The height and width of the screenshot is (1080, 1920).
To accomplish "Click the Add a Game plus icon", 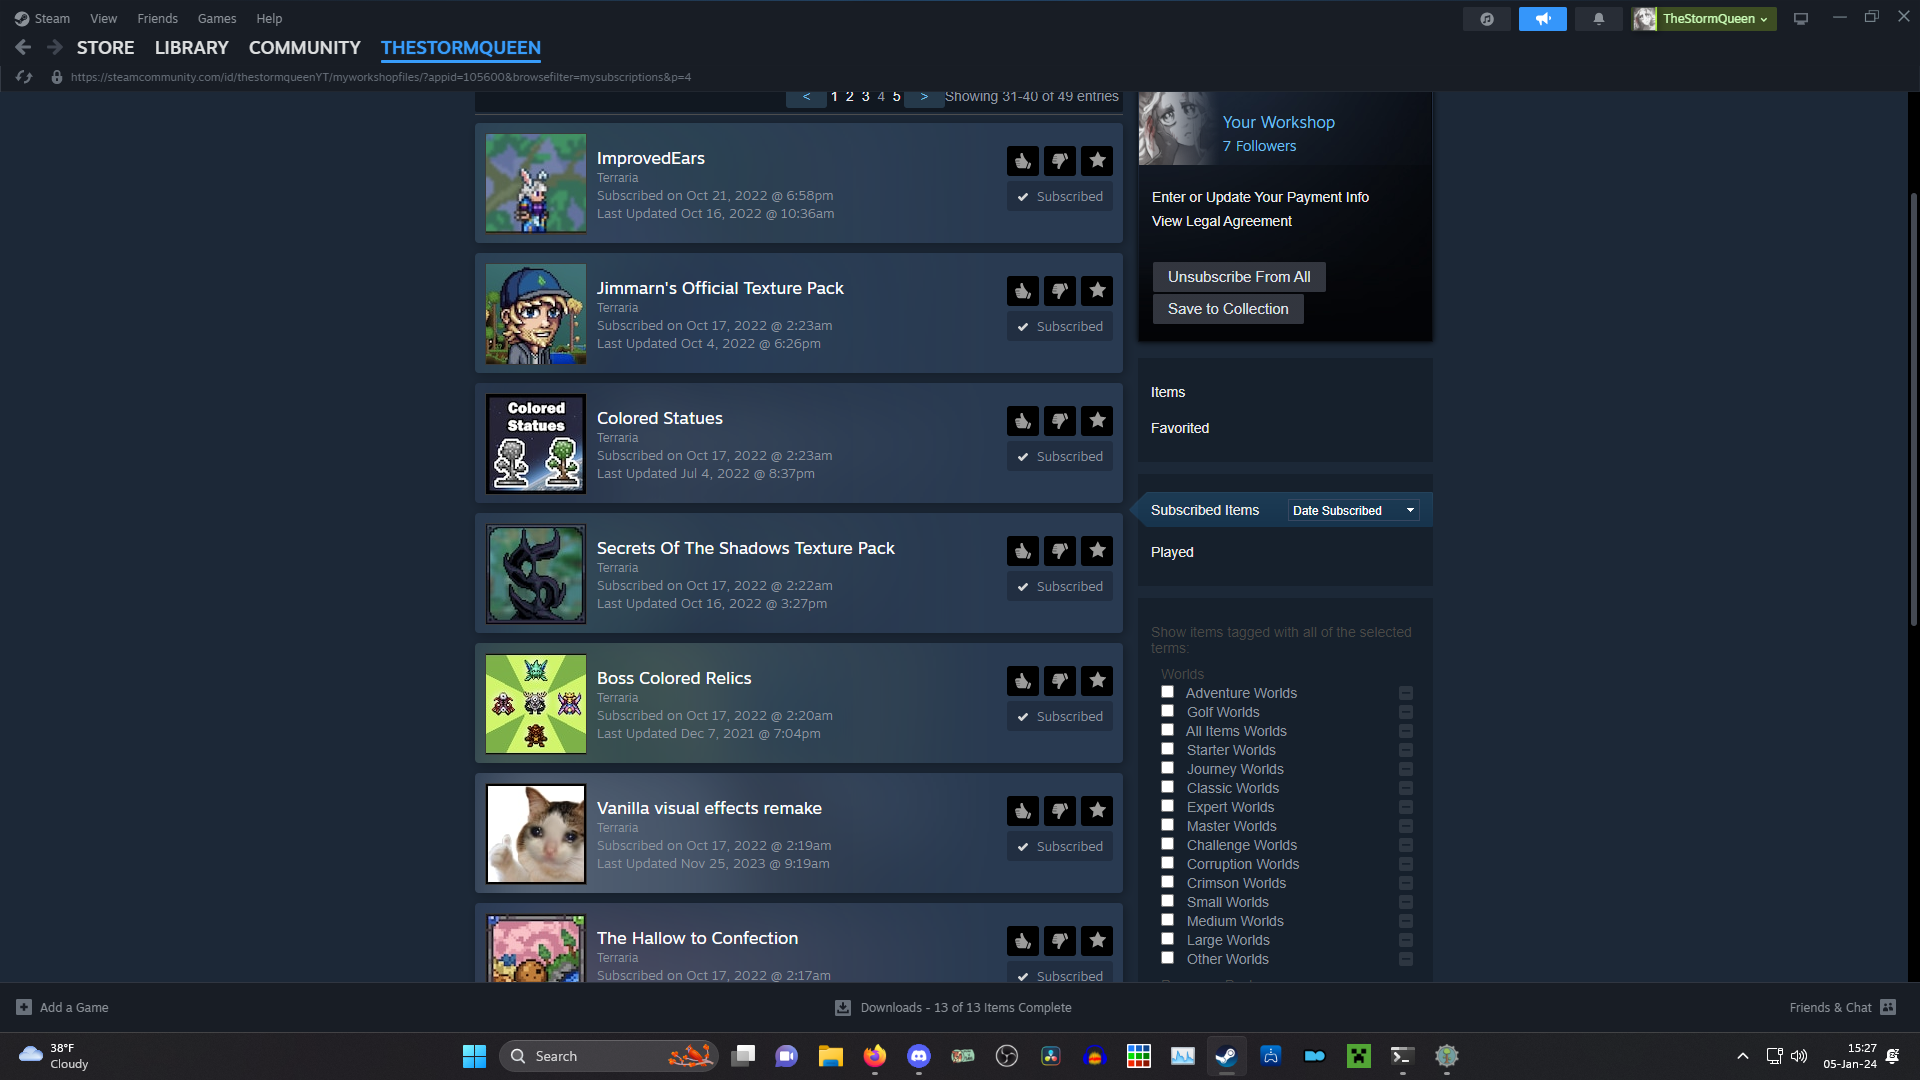I will 24,1008.
